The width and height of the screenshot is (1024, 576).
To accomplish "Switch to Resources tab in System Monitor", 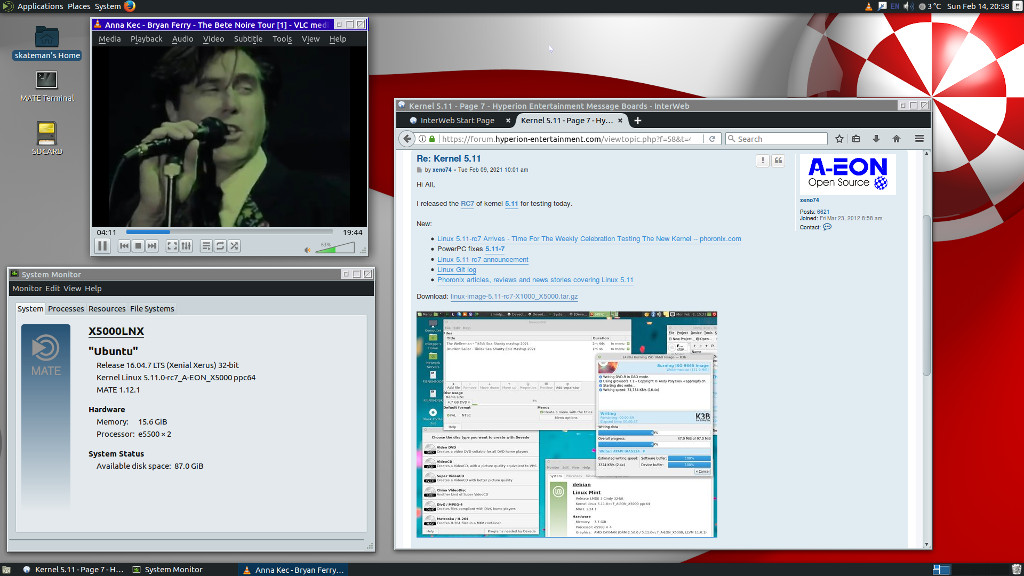I will [x=107, y=309].
